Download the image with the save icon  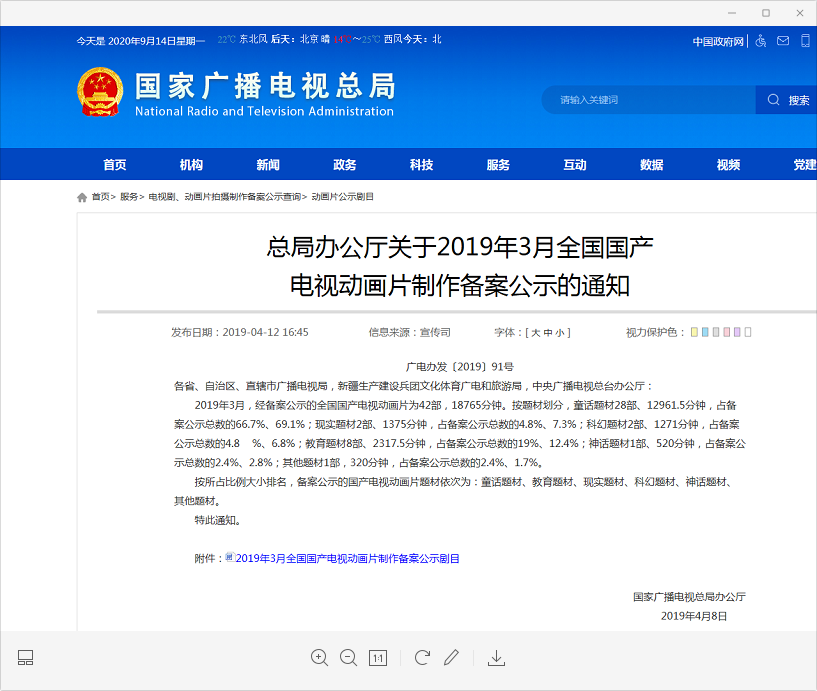pos(496,657)
